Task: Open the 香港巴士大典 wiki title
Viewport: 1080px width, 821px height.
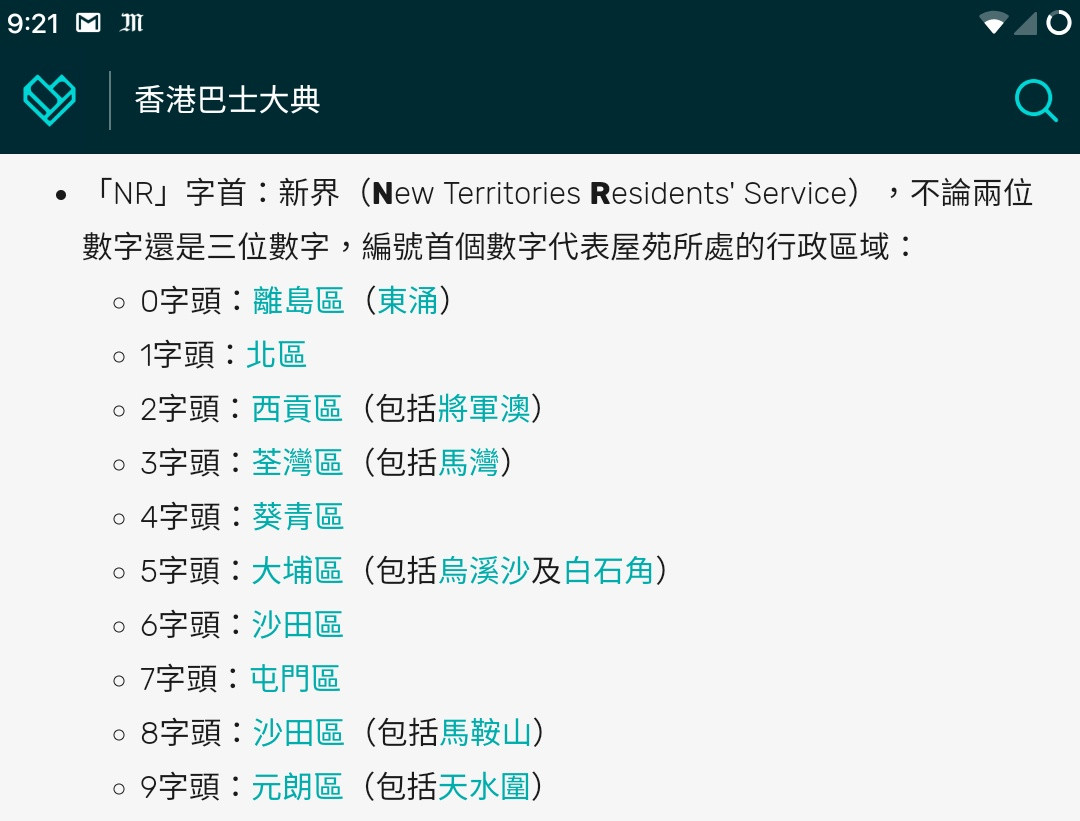Action: click(228, 100)
